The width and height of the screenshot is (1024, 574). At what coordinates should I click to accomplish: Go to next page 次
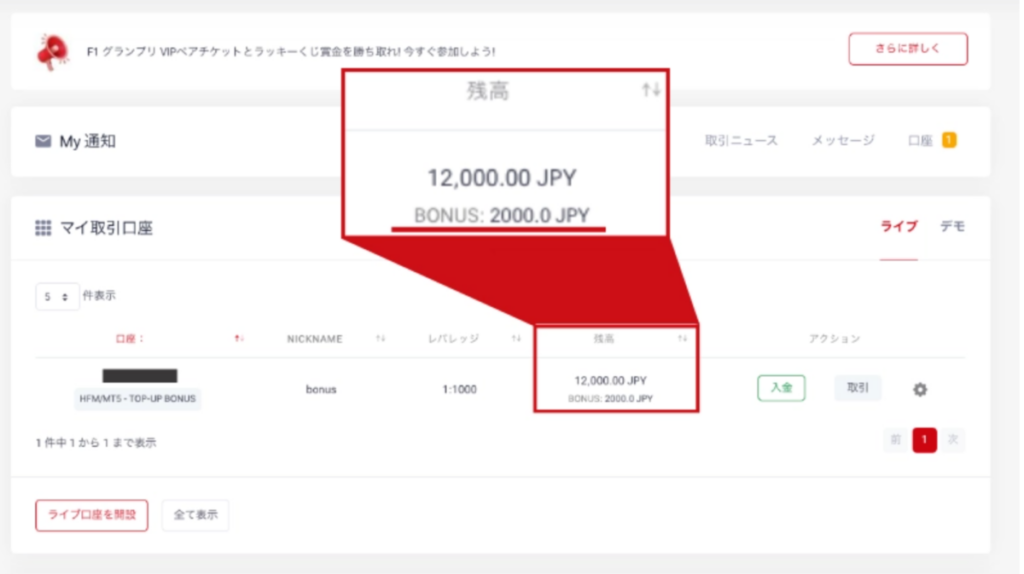point(953,440)
